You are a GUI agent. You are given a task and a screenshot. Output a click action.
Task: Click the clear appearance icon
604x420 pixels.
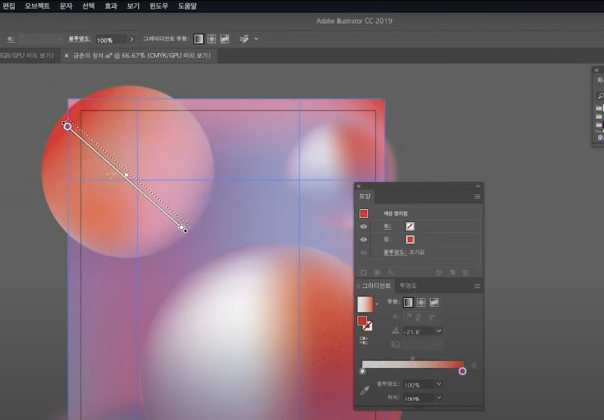click(x=438, y=272)
